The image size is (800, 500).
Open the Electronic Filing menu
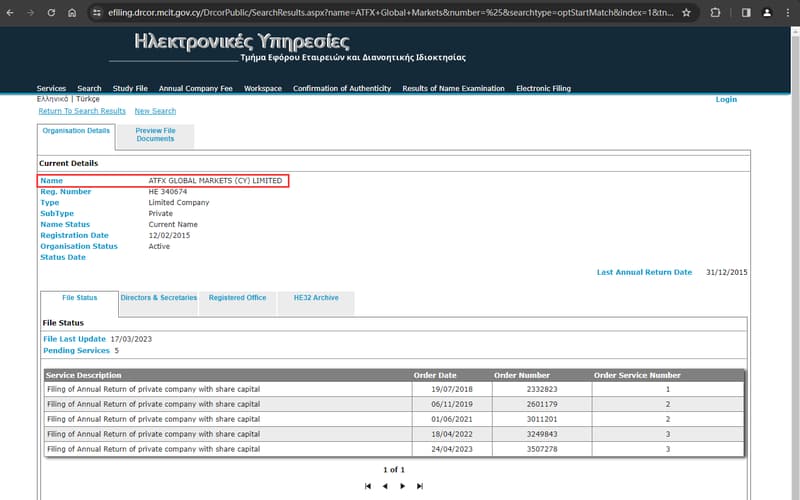click(543, 88)
